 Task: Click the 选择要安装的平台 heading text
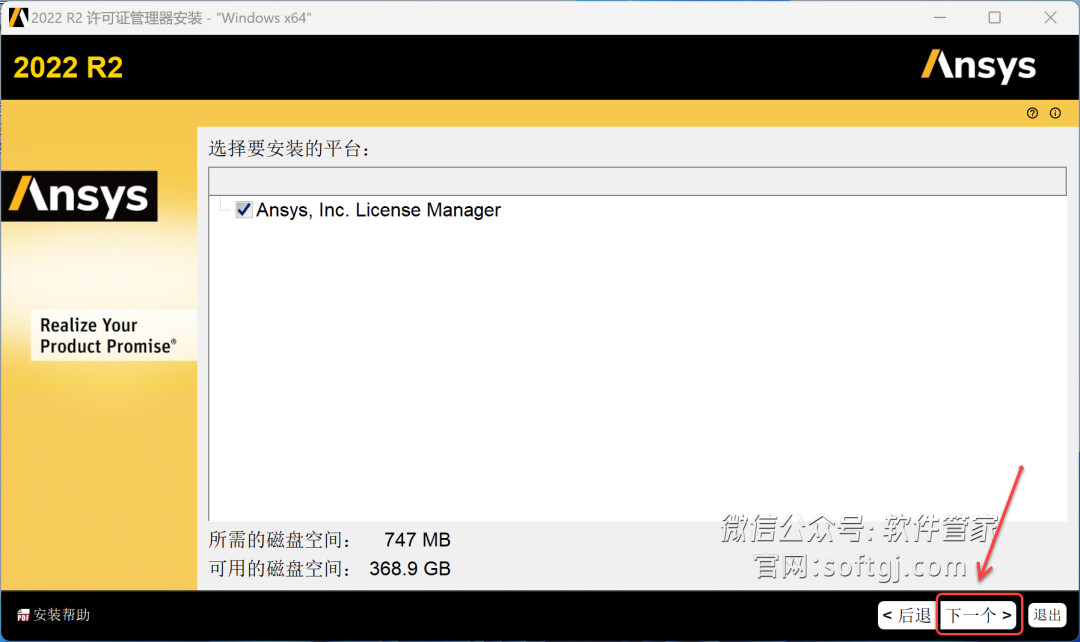[x=289, y=148]
